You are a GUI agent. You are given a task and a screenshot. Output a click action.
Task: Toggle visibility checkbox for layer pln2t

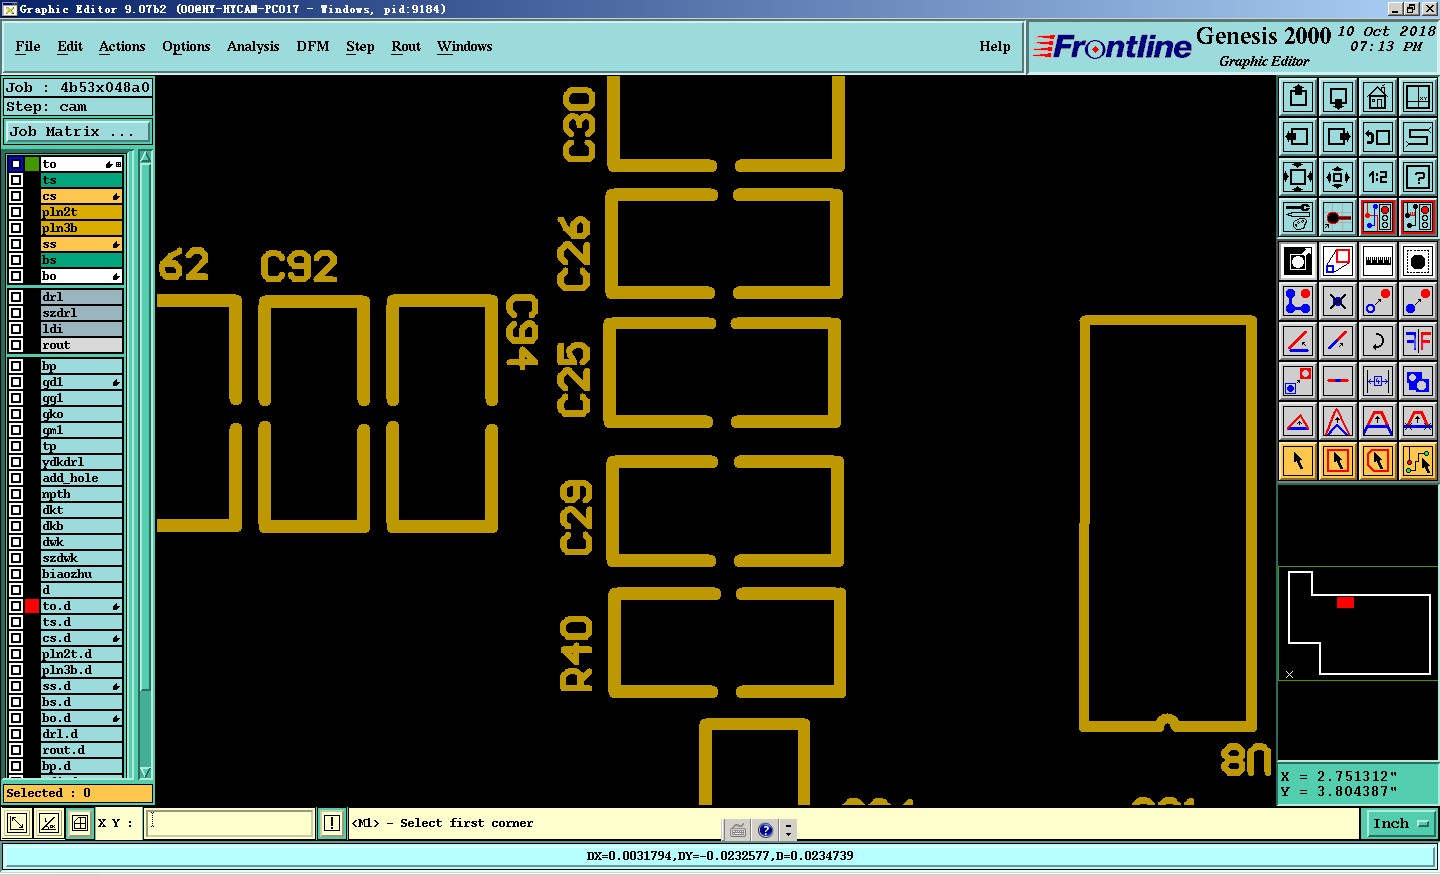tap(16, 212)
